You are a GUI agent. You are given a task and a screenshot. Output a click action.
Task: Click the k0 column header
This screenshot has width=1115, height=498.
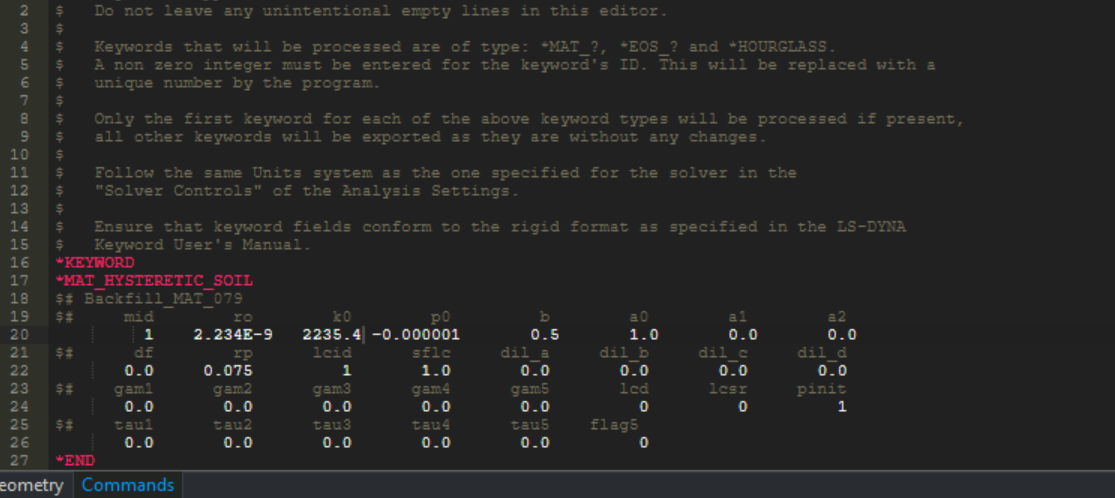point(342,317)
